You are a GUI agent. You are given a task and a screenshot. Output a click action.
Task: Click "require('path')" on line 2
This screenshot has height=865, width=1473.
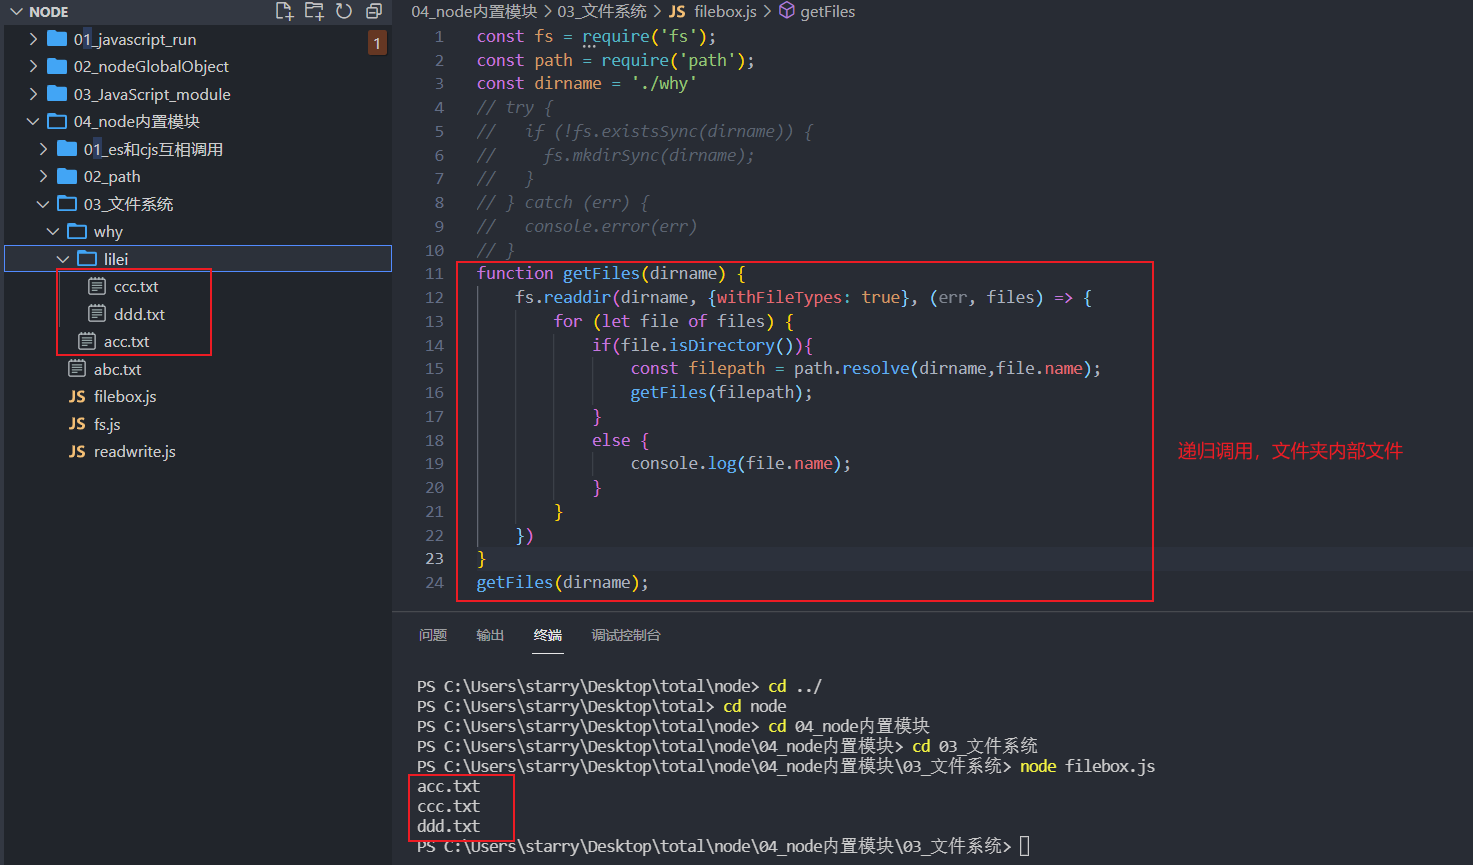point(673,60)
